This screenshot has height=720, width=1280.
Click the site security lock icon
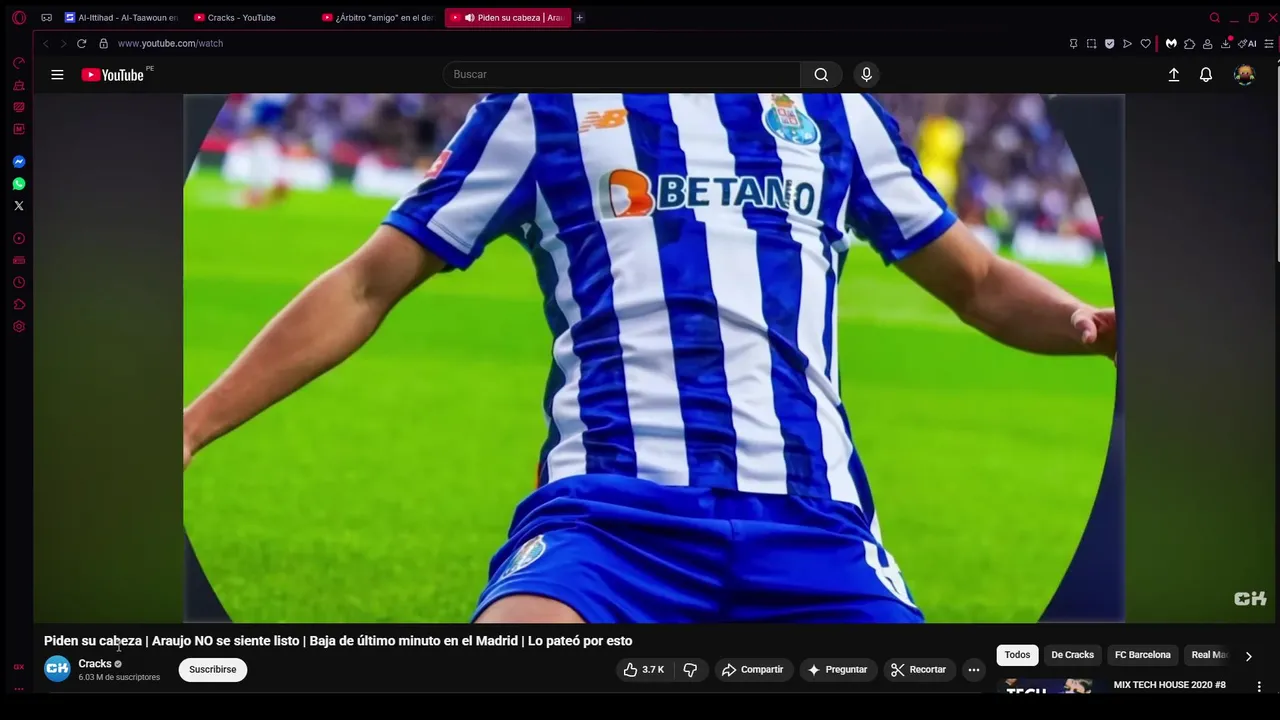pos(103,44)
